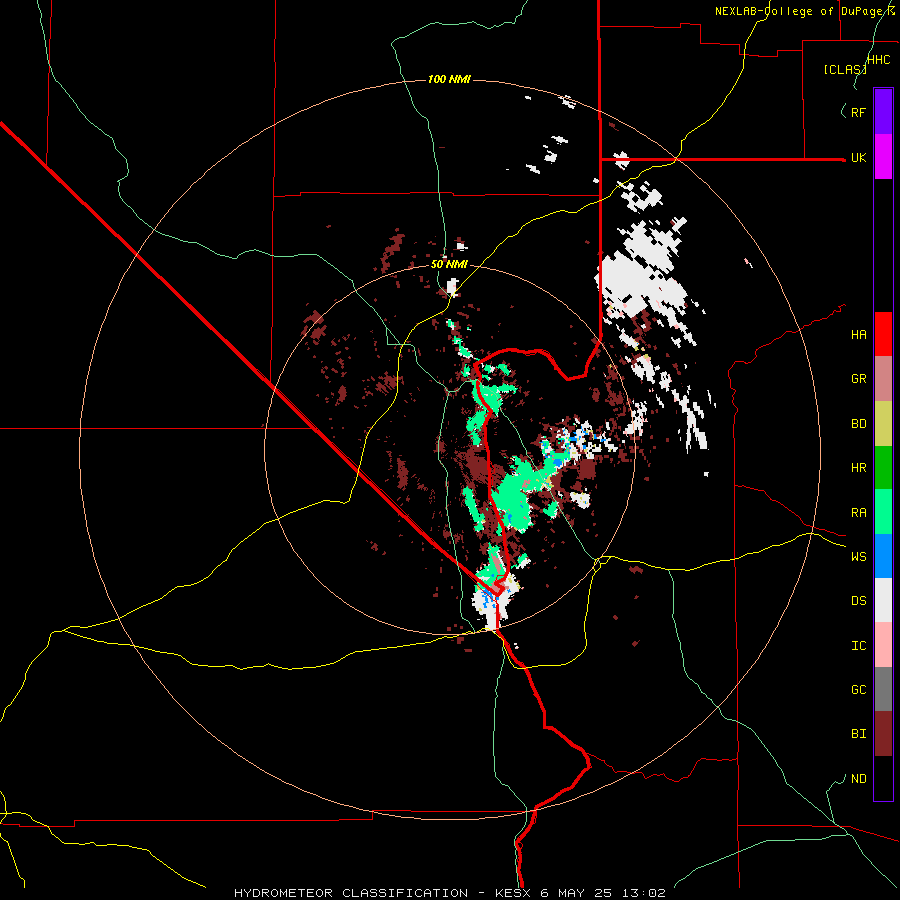This screenshot has width=900, height=900.
Task: Click the HHC product code text
Action: click(879, 60)
